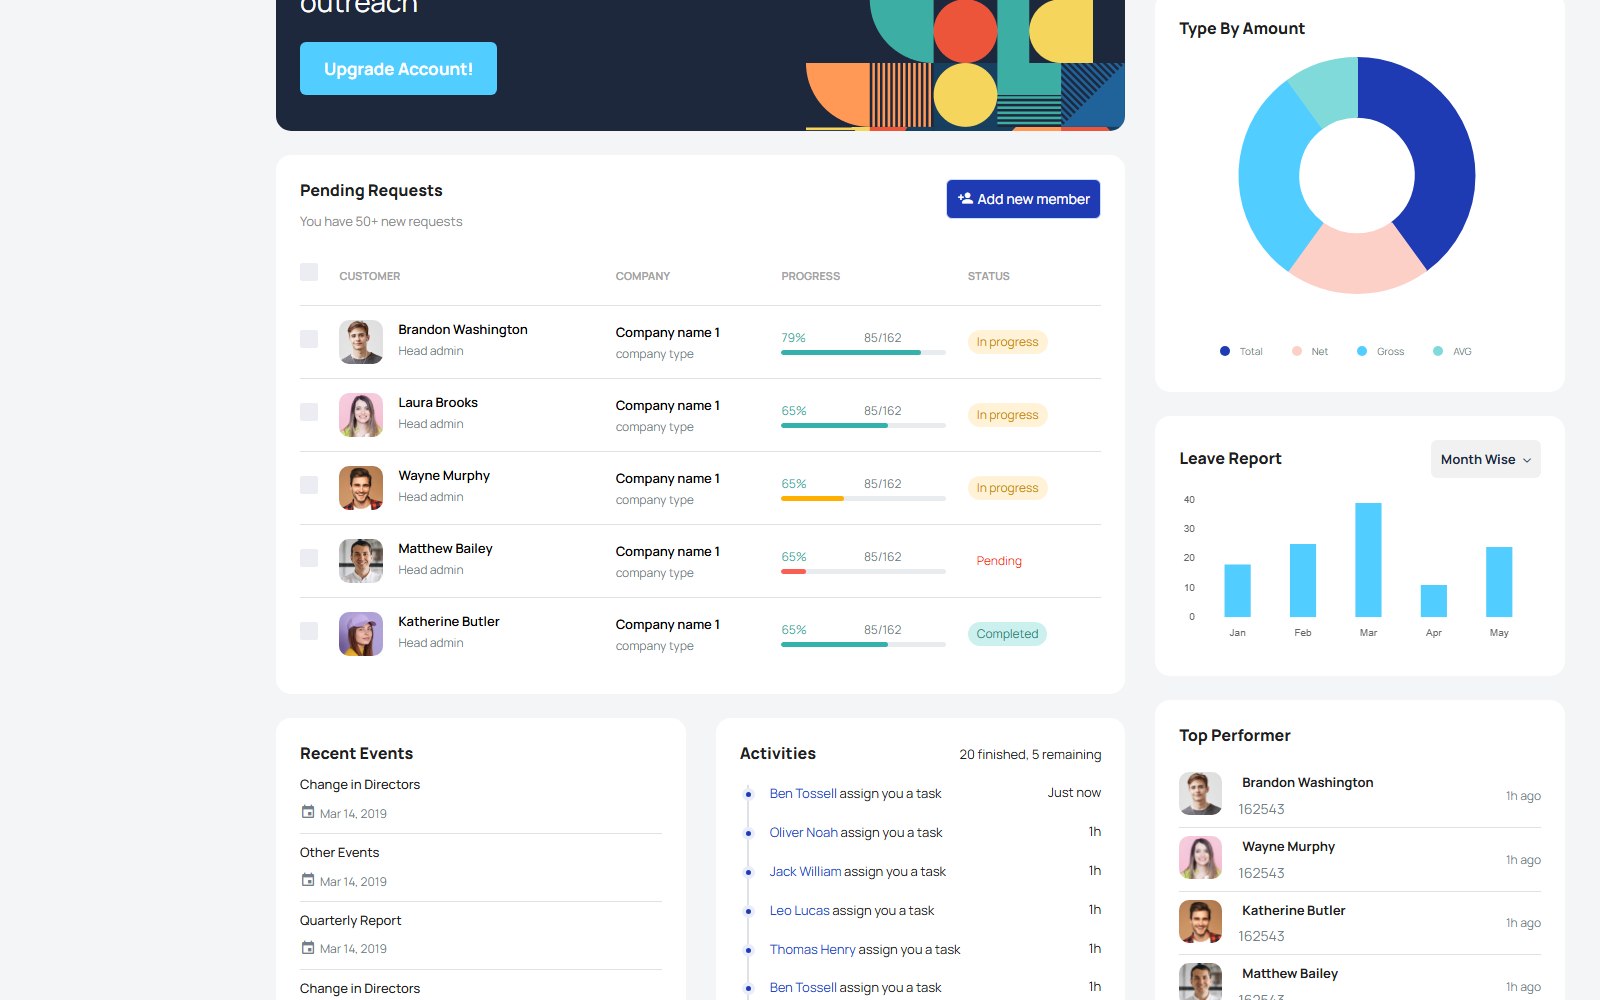This screenshot has width=1600, height=1000.
Task: Open the Oliver Noah activity link
Action: pos(803,832)
